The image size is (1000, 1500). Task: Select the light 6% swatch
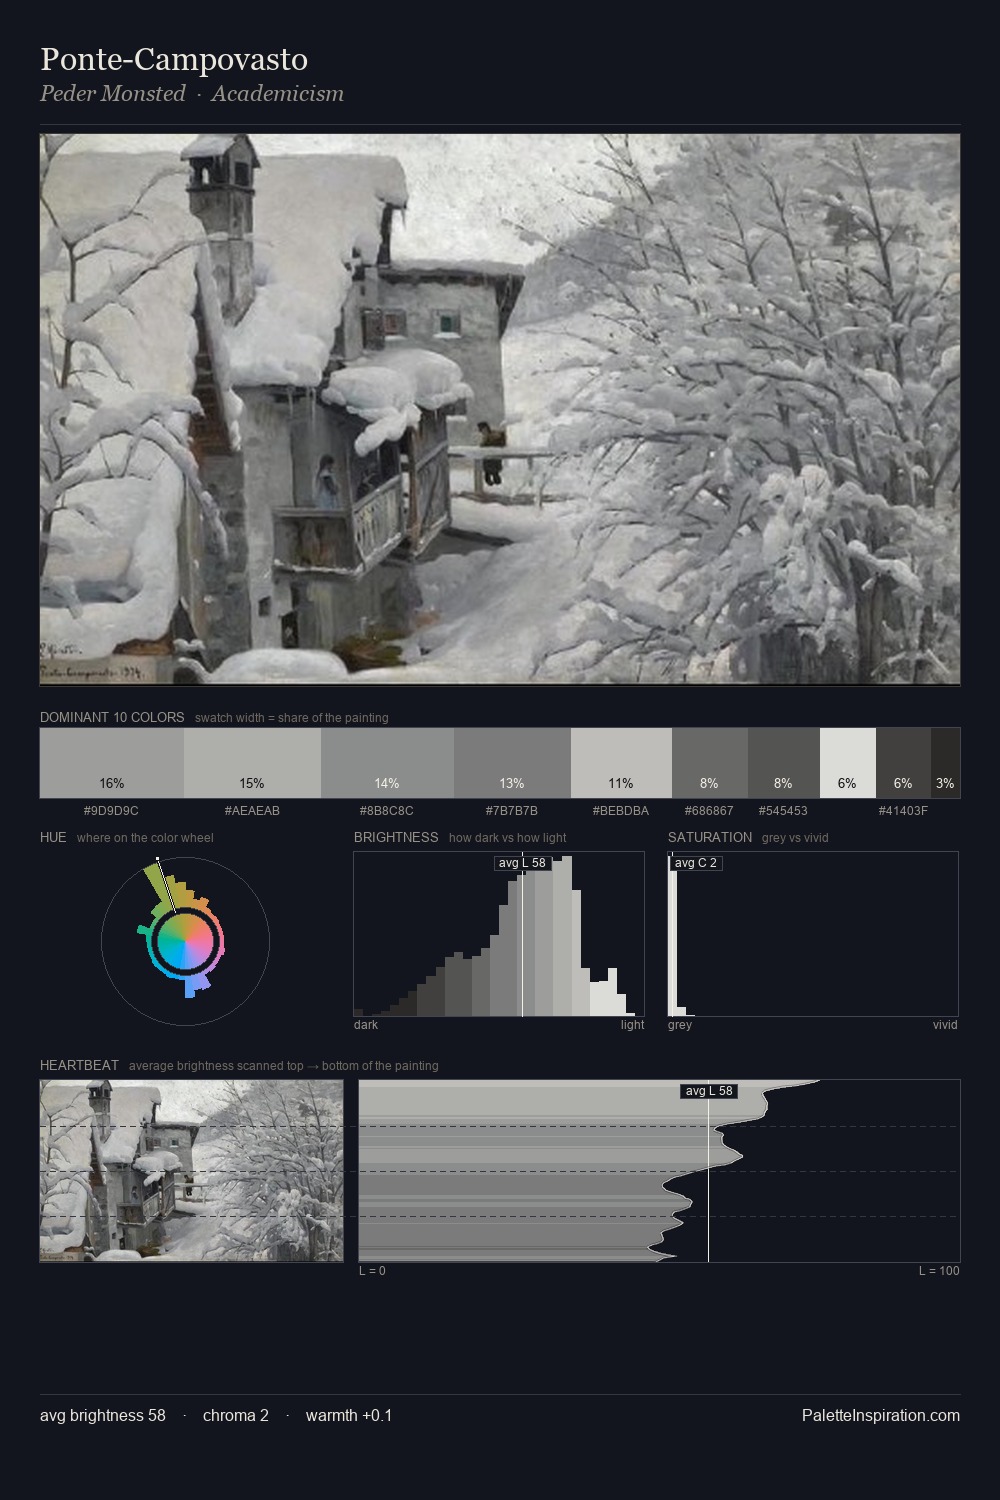848,763
